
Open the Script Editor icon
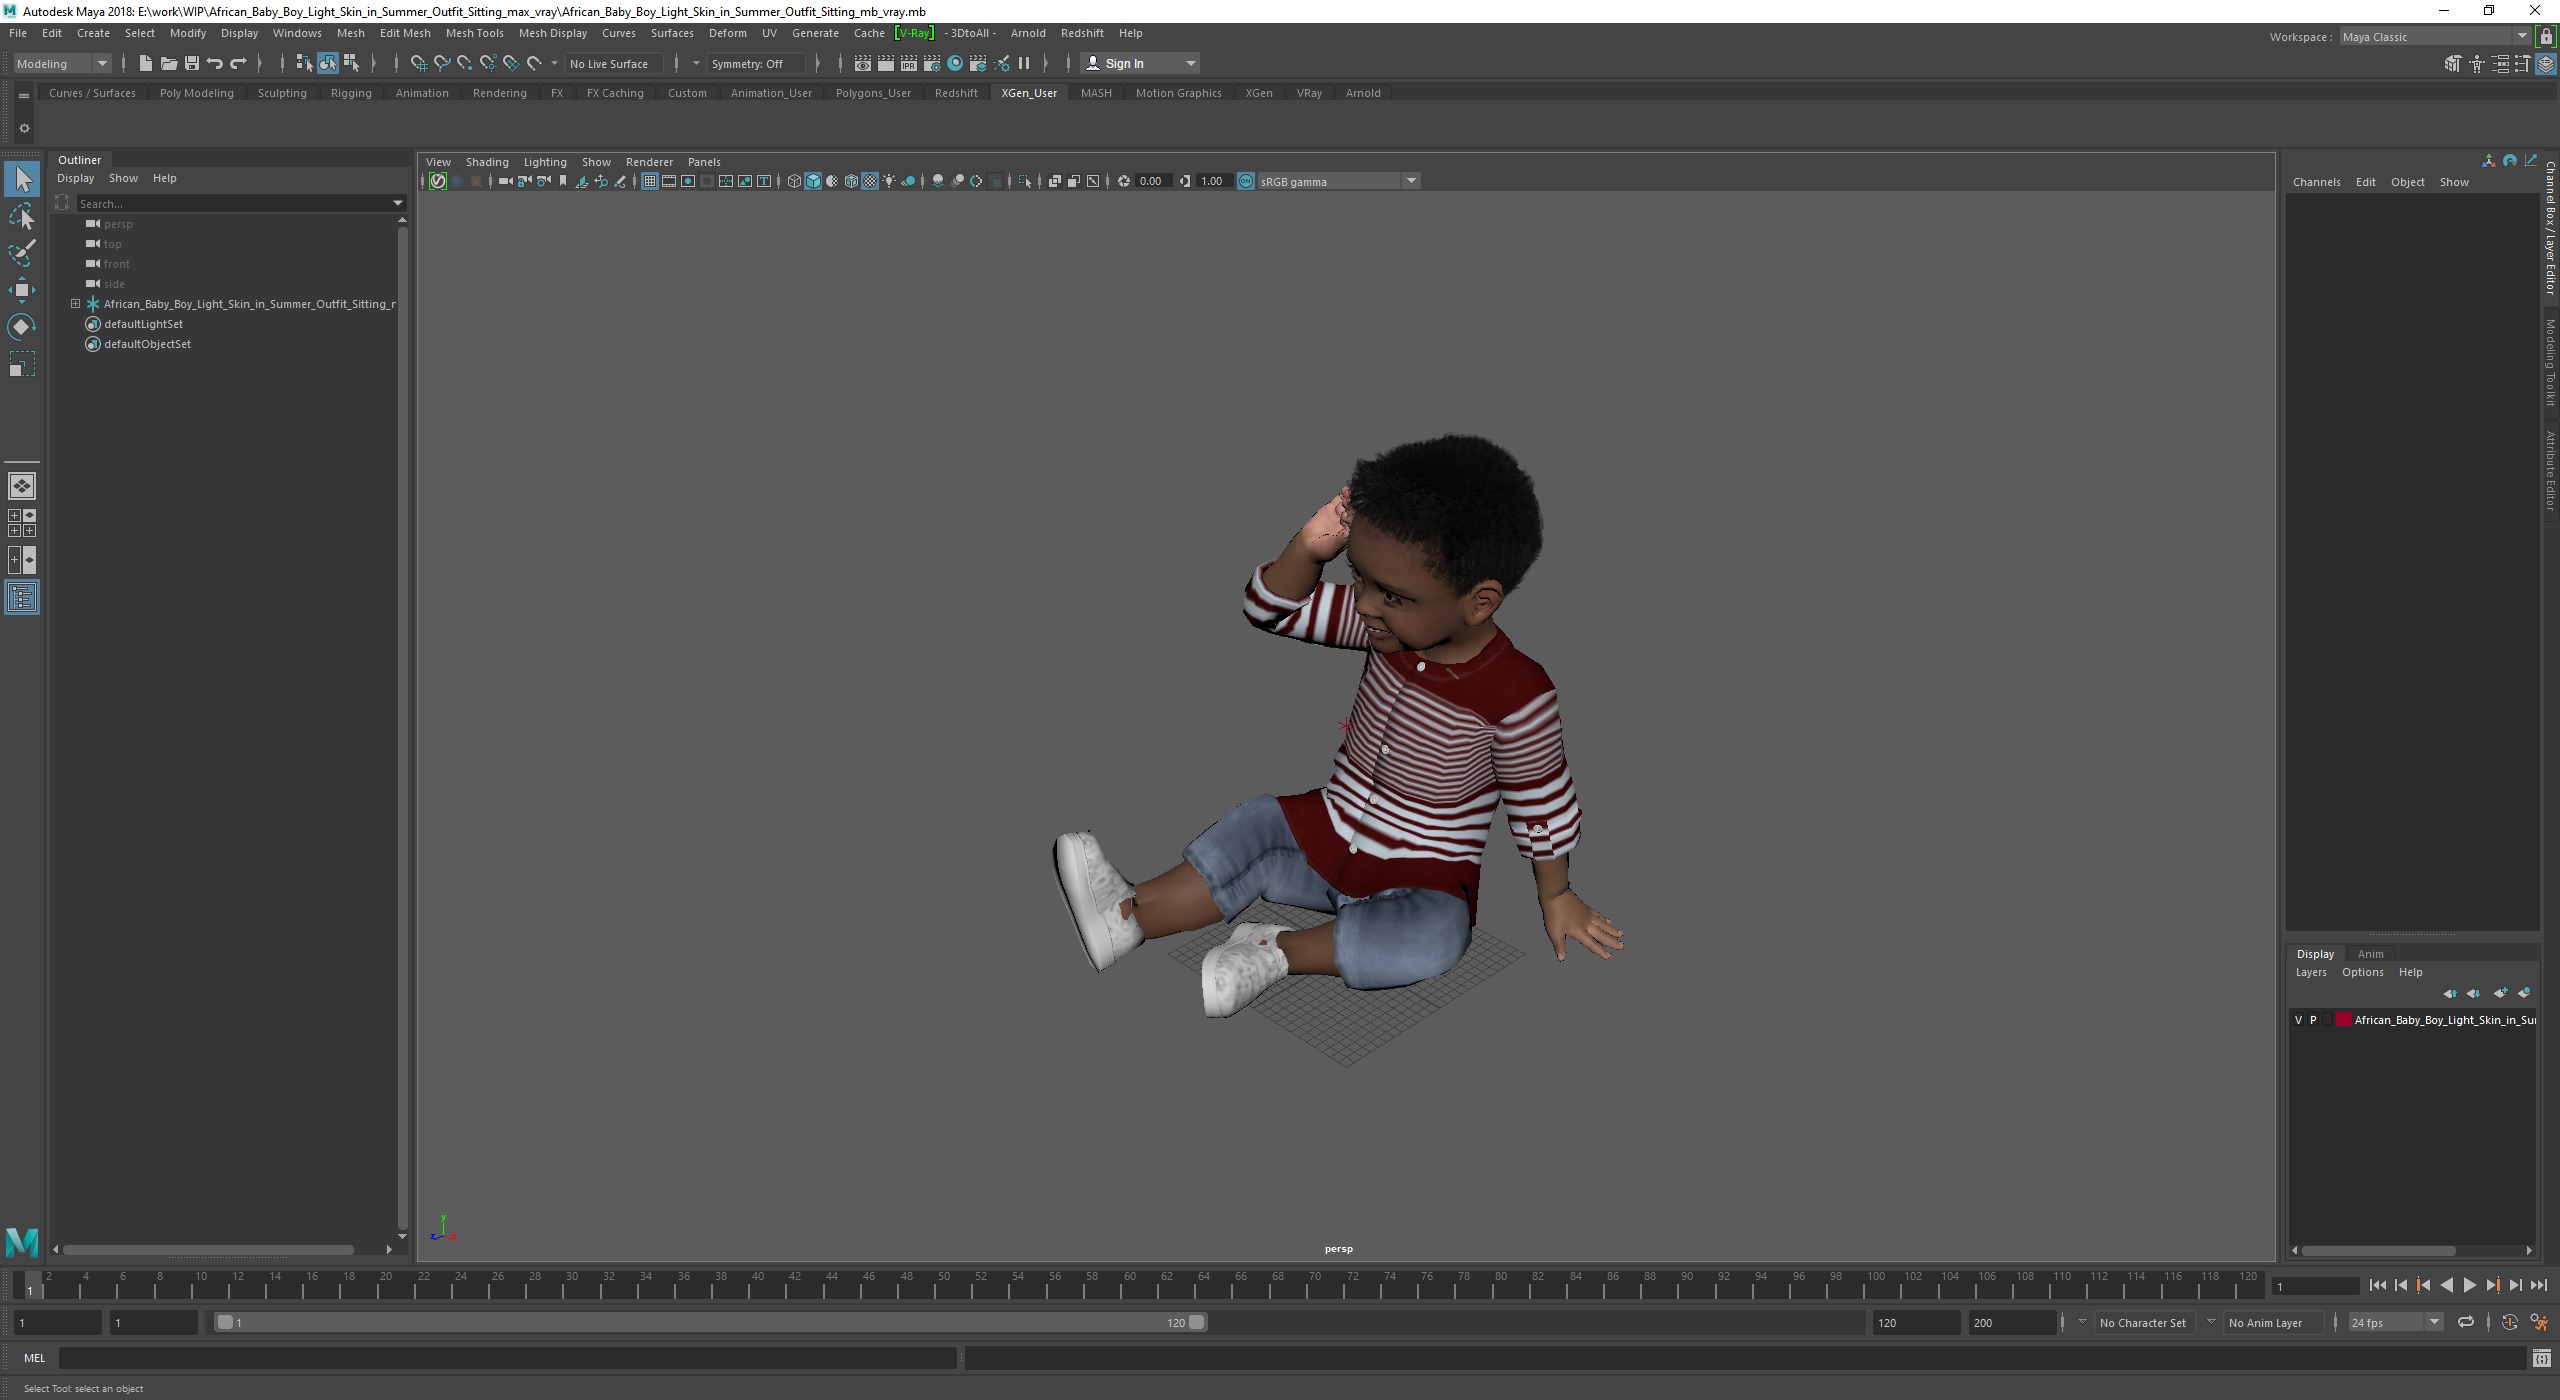2541,1358
